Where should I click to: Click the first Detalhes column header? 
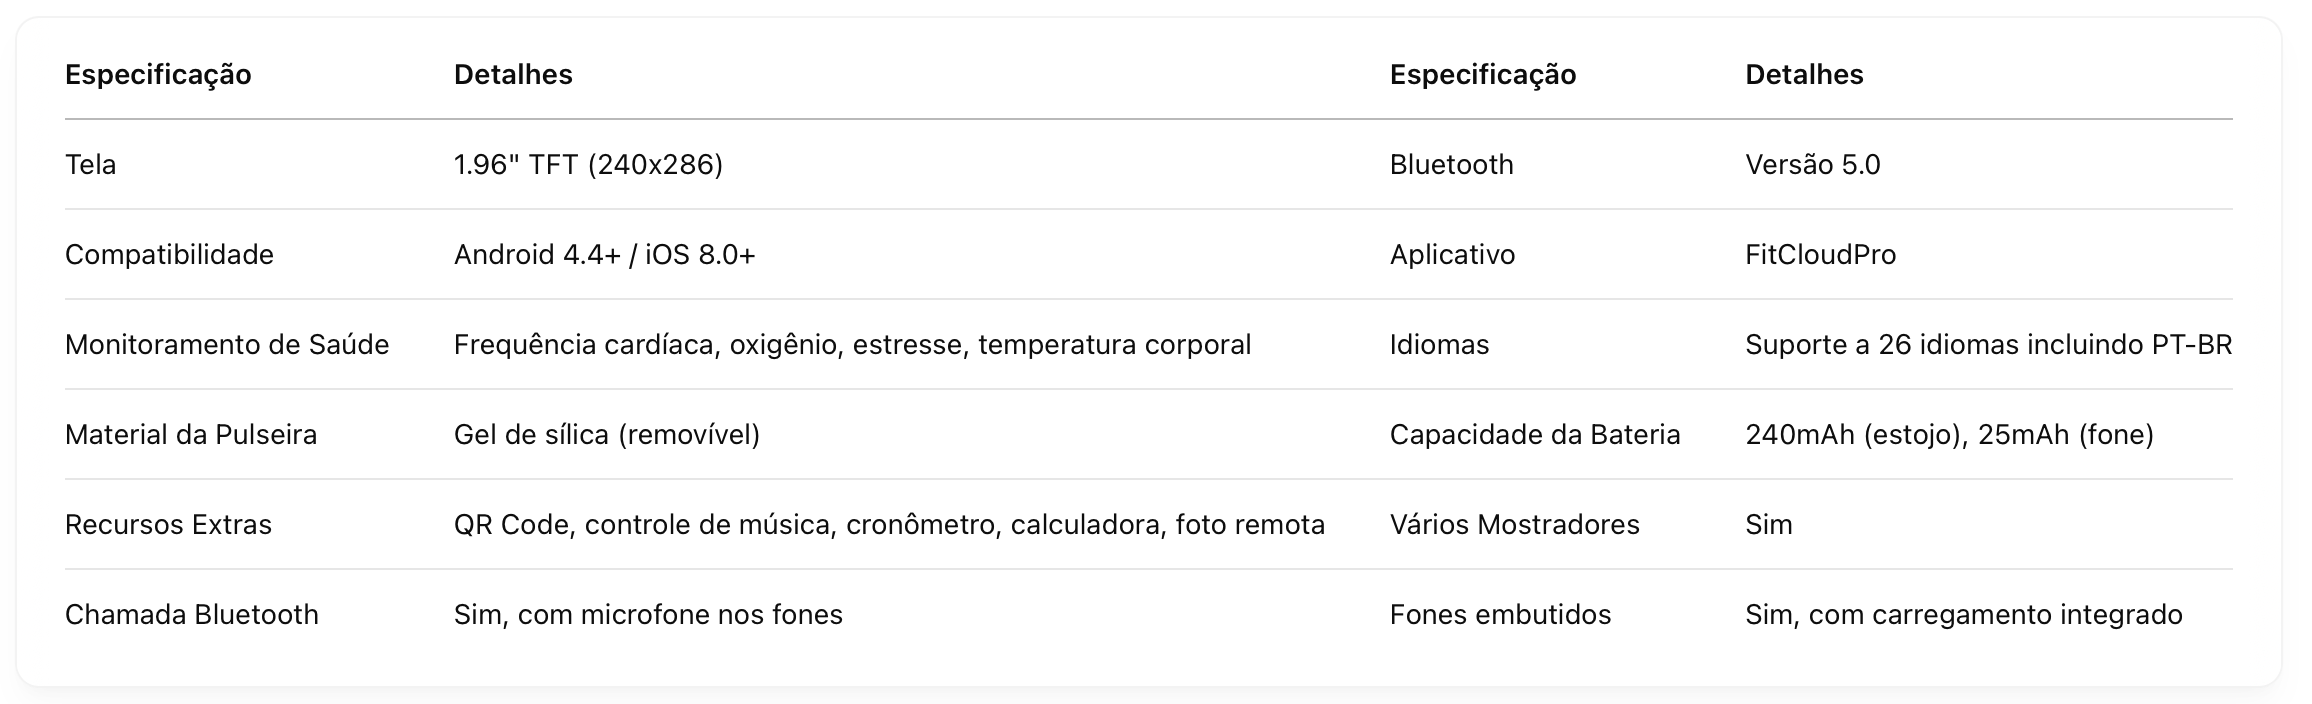(x=513, y=75)
